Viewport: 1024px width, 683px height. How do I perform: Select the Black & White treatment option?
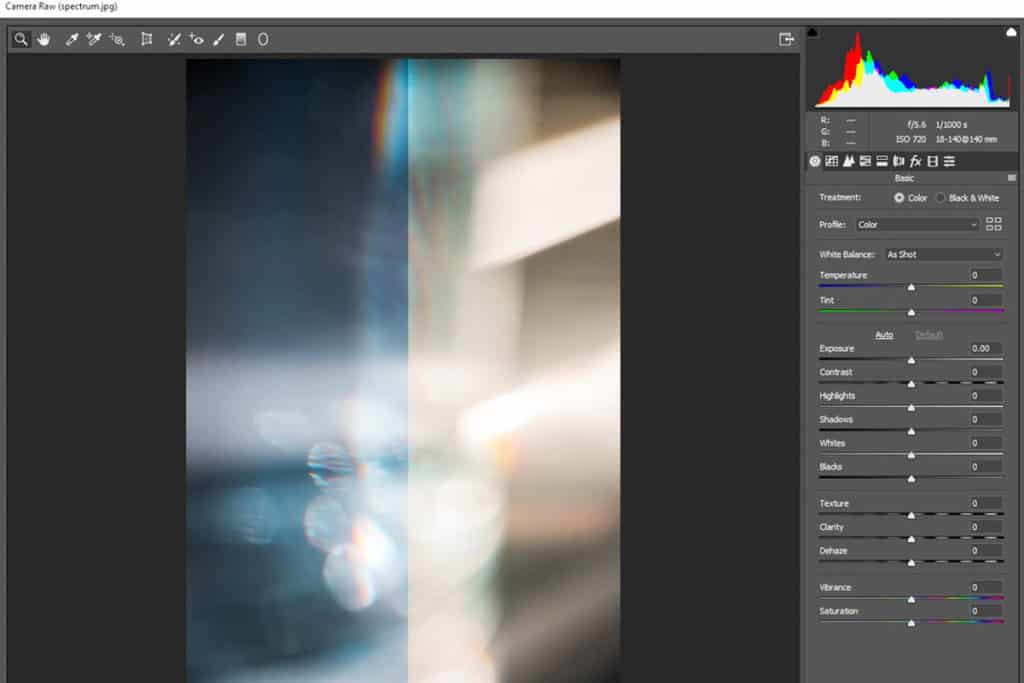940,198
